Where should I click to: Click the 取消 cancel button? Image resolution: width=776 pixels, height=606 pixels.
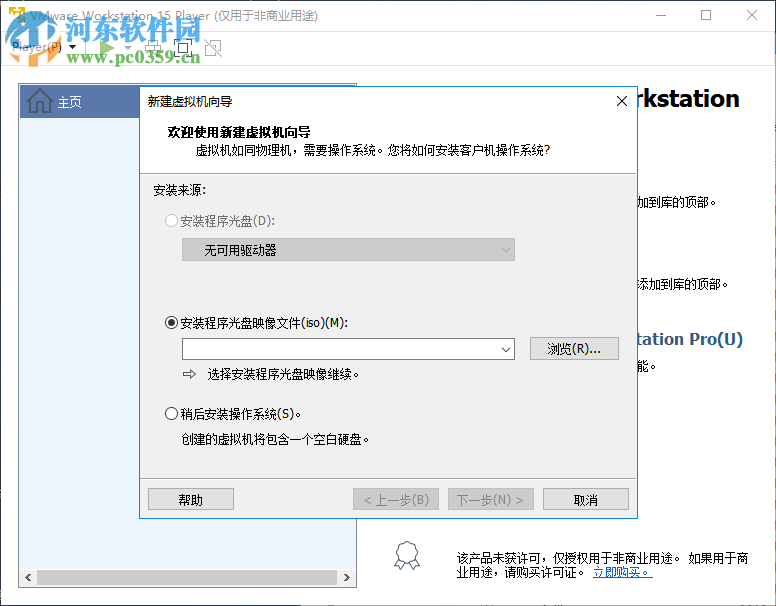coord(586,499)
